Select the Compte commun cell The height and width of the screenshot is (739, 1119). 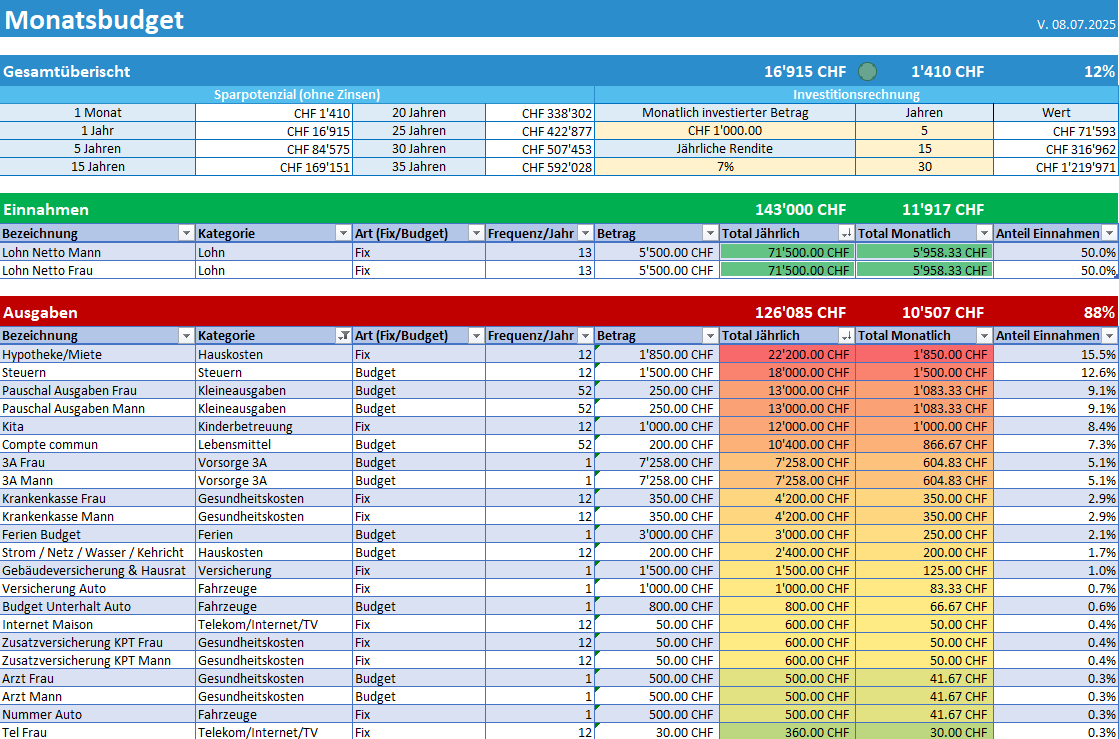click(x=98, y=444)
